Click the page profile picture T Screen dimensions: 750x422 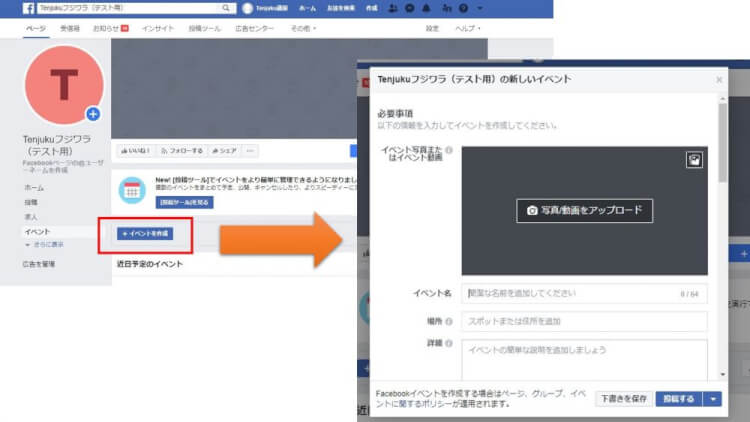point(64,85)
